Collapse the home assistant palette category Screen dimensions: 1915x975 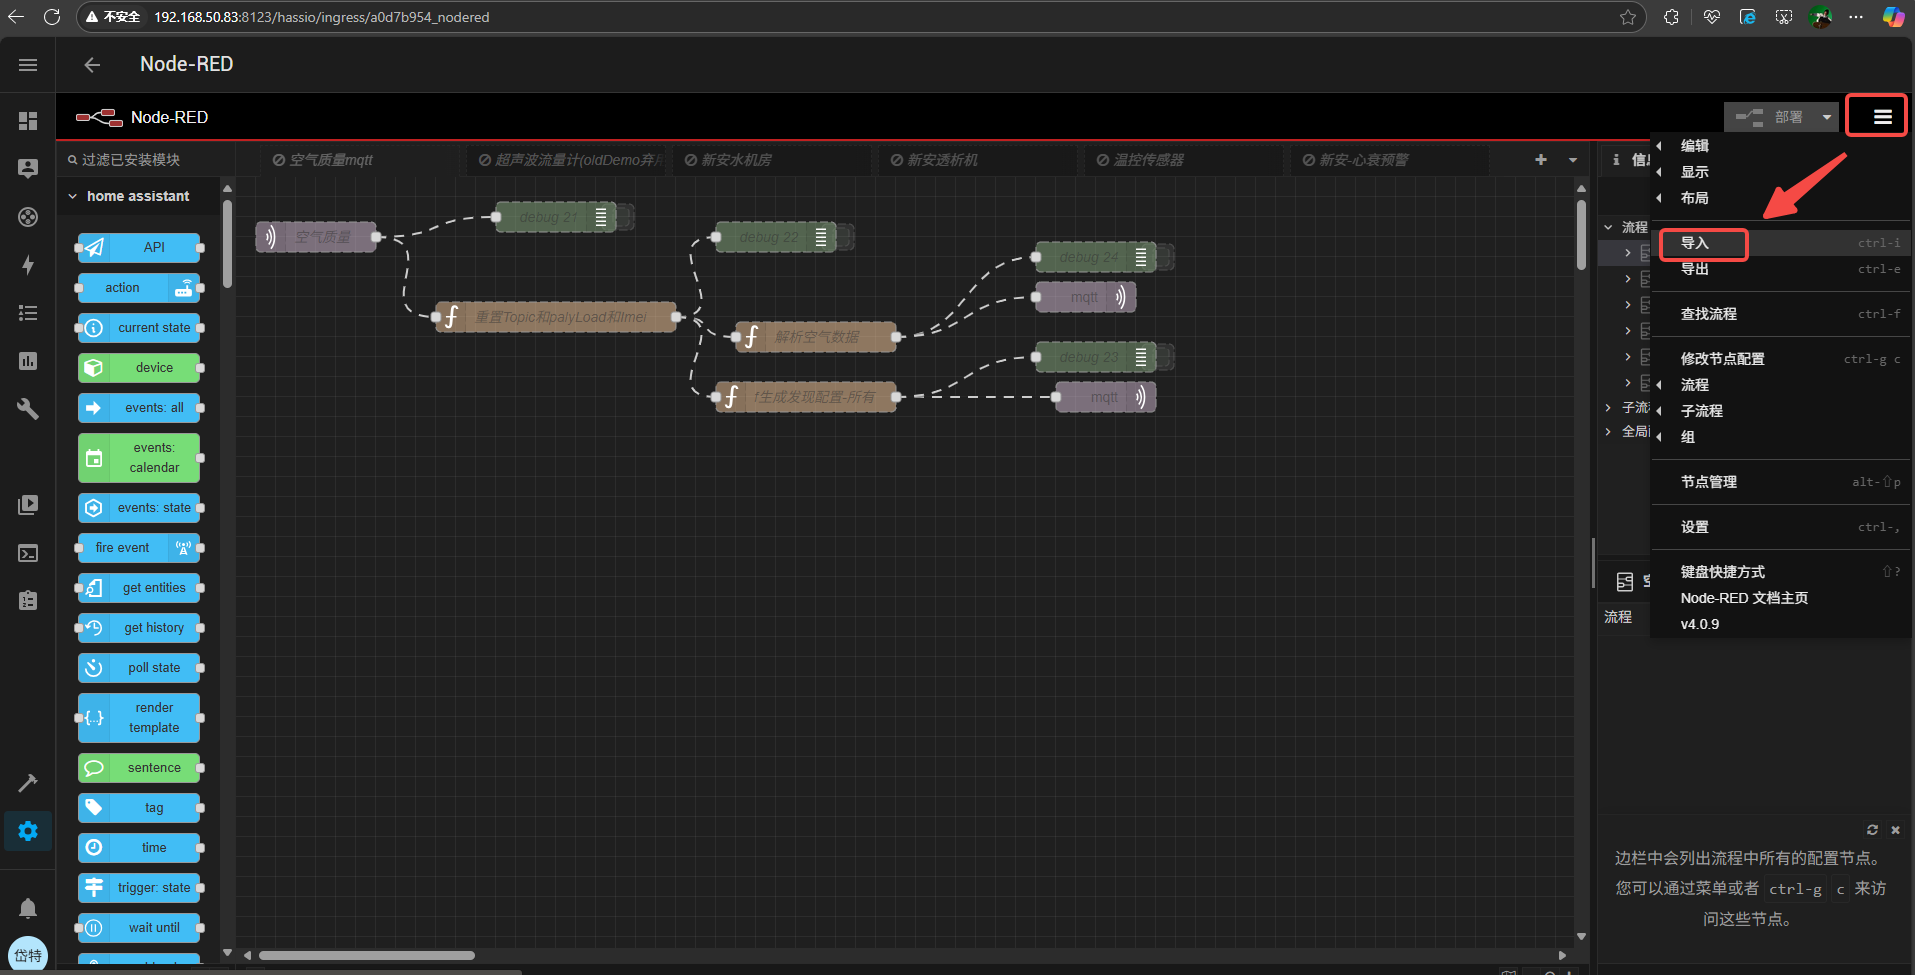[x=73, y=196]
